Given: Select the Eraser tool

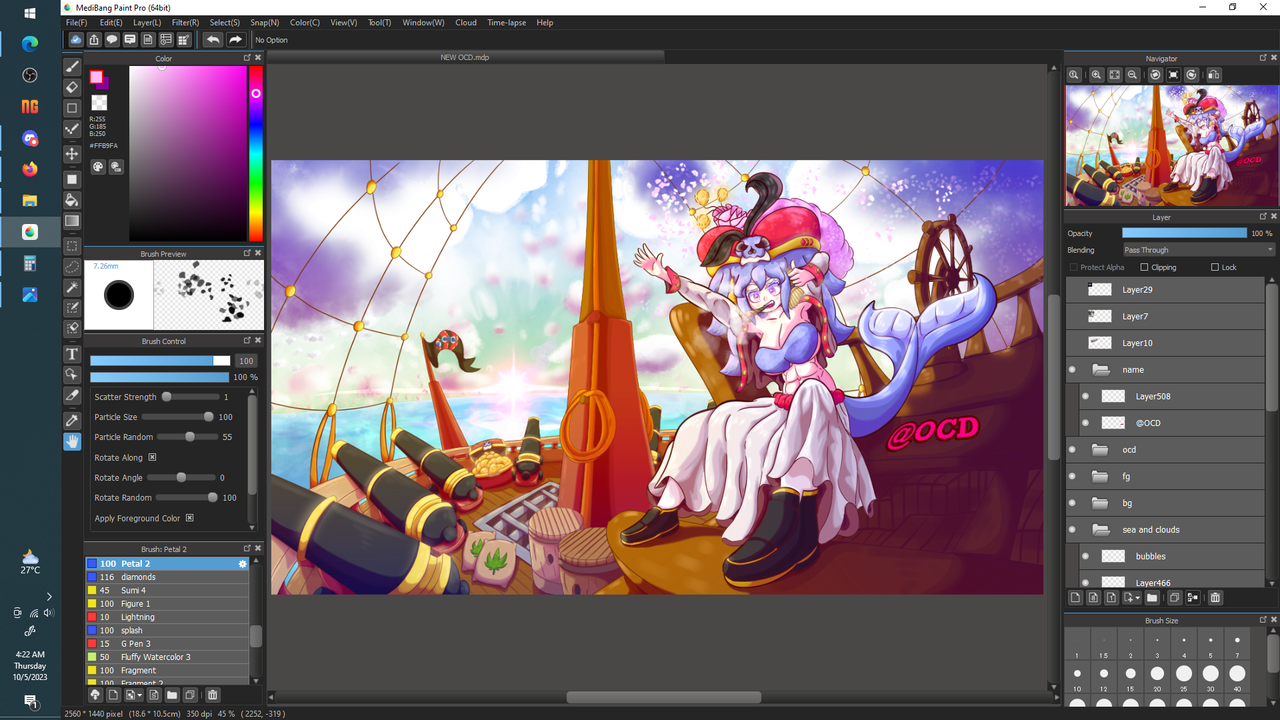Looking at the screenshot, I should 72,87.
